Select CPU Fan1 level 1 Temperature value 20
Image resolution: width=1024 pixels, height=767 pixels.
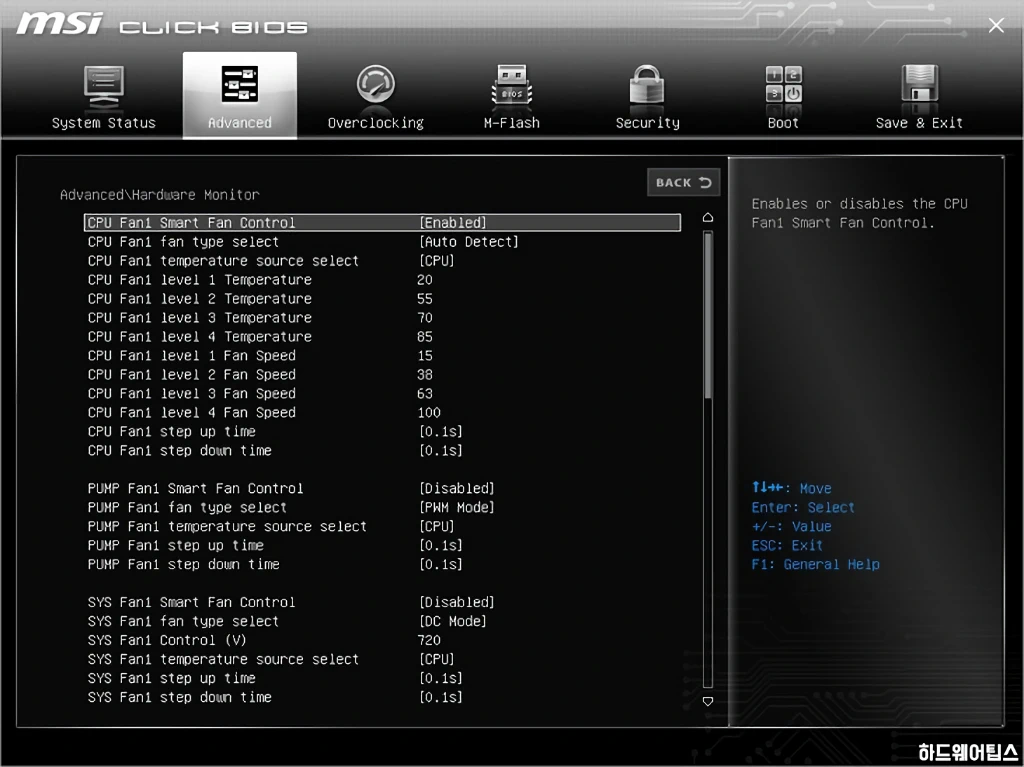click(x=424, y=280)
